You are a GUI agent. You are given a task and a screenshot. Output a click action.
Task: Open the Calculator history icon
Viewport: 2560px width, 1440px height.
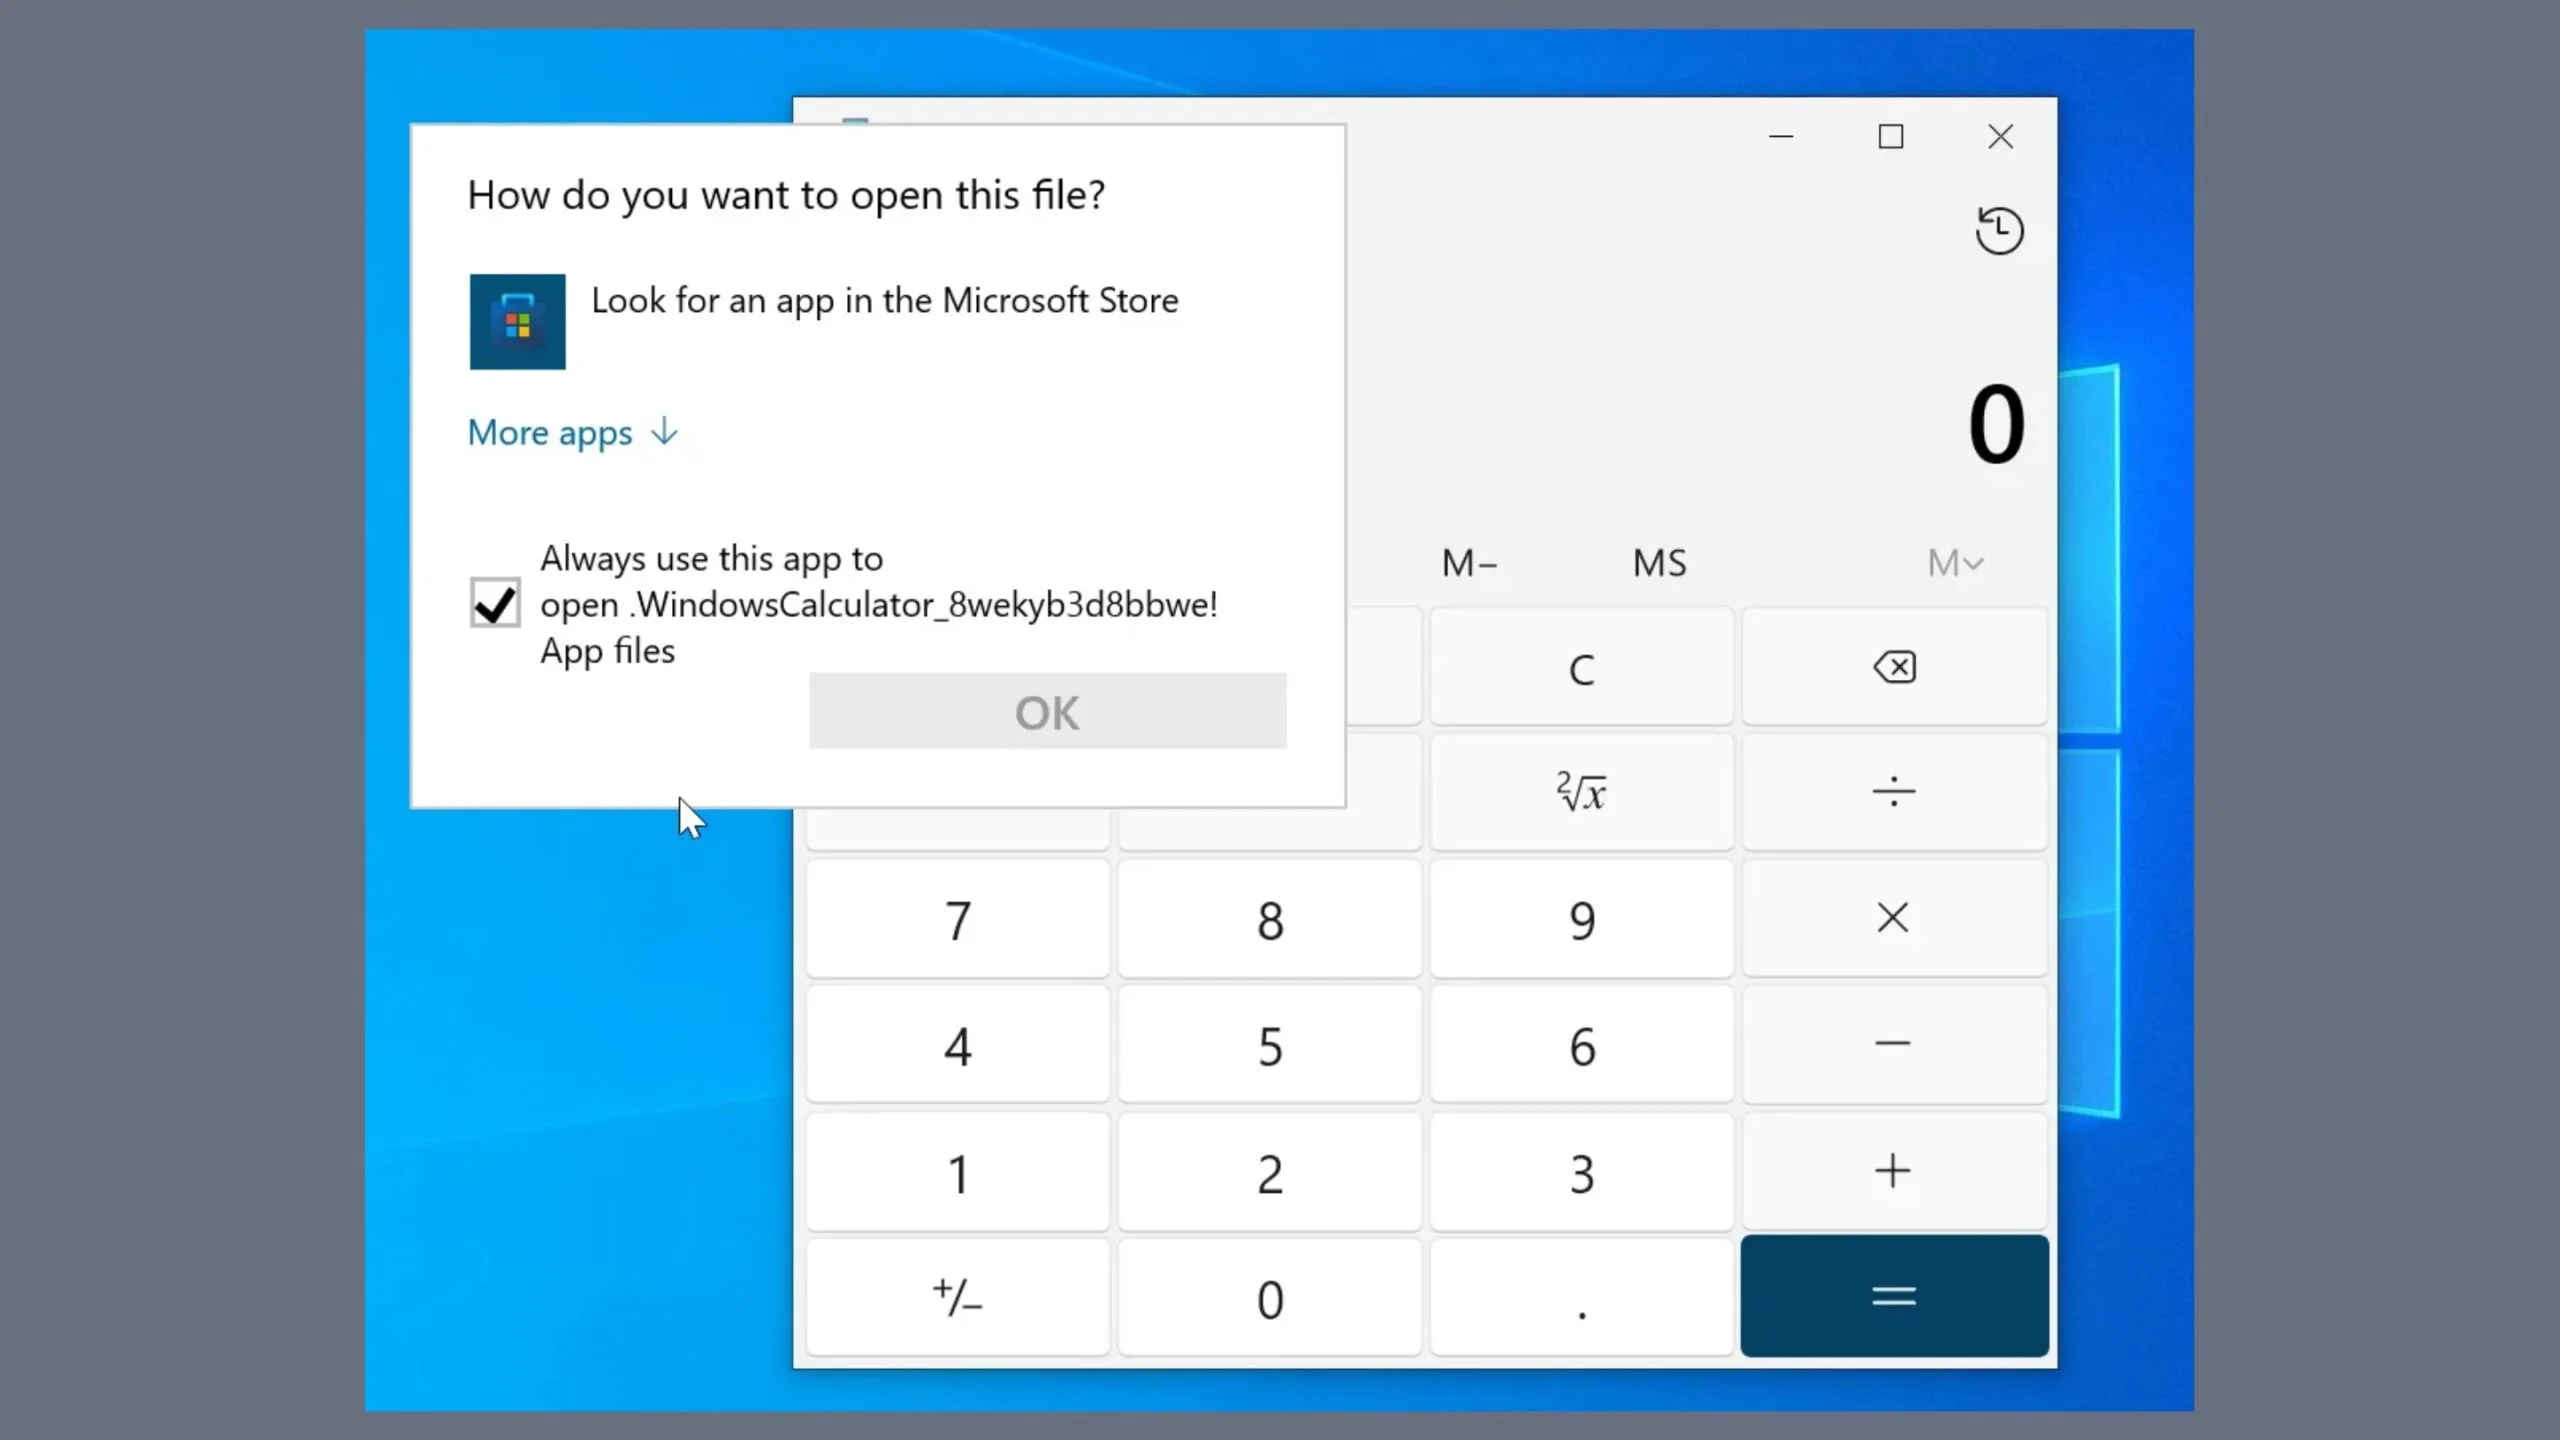pos(1999,230)
